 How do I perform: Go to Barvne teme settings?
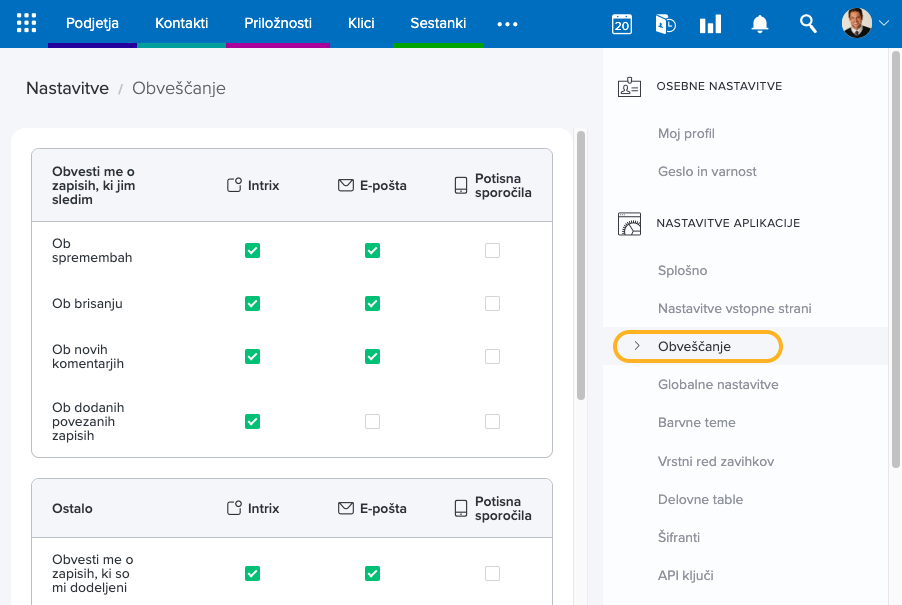[696, 422]
